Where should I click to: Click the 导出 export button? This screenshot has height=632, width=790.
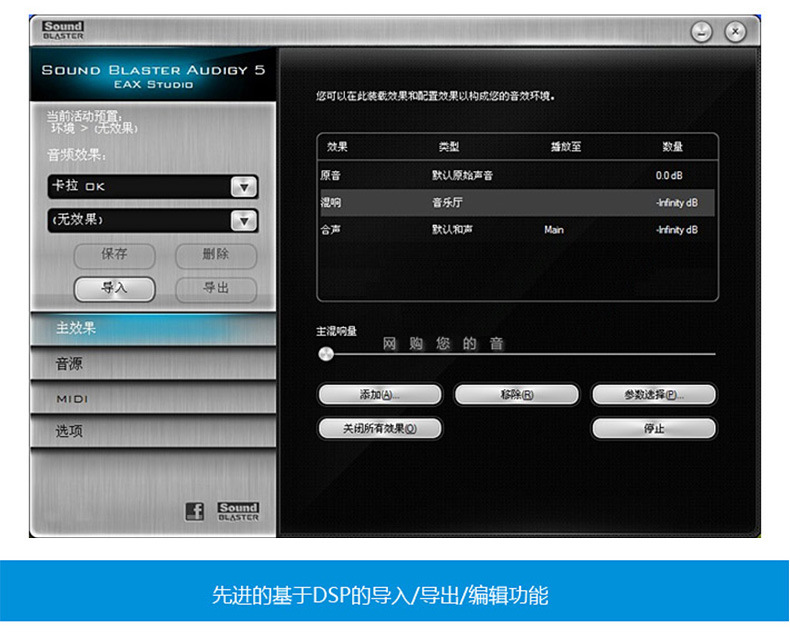click(216, 289)
